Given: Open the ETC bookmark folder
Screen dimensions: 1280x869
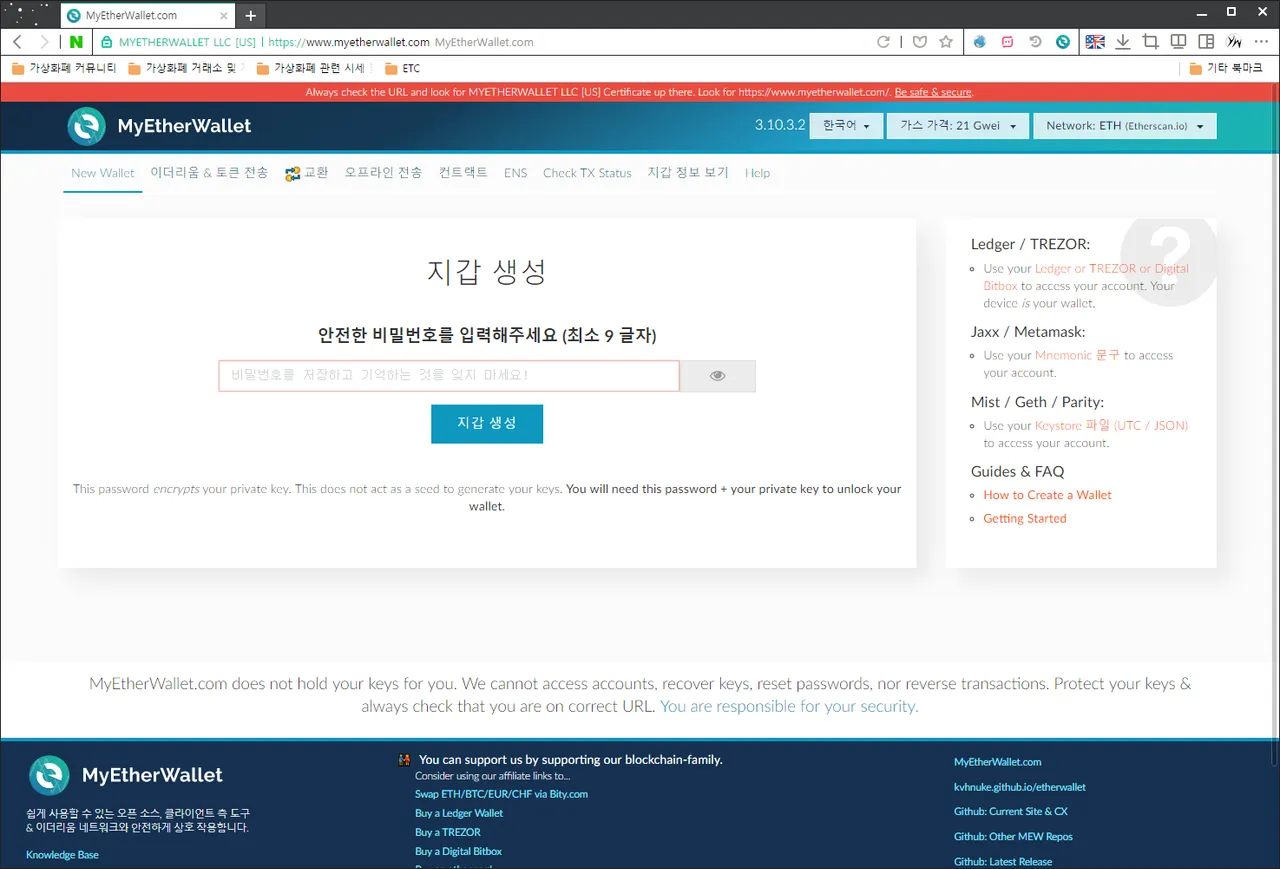Looking at the screenshot, I should [402, 69].
